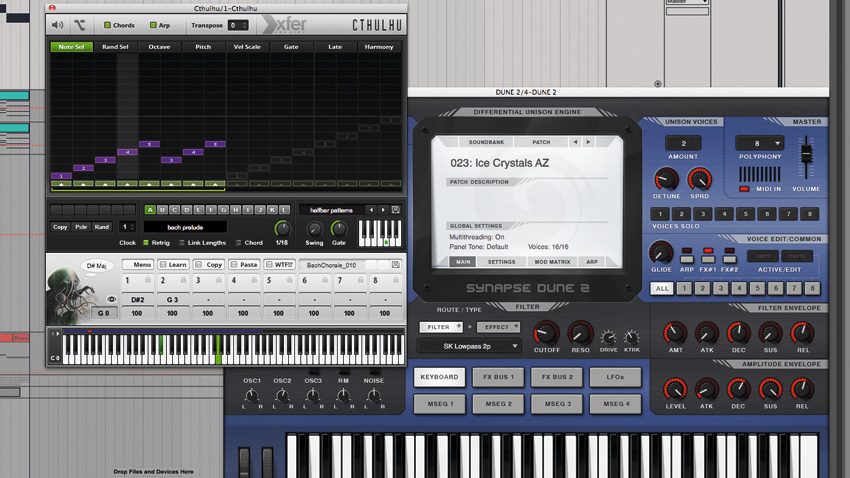Switch to the Harmony tab
Viewport: 850px width, 478px height.
pyautogui.click(x=379, y=47)
